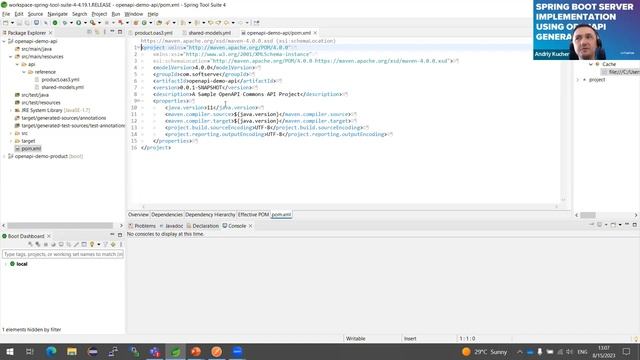
Task: Open the Dependencies tab of pom editor
Action: (167, 215)
